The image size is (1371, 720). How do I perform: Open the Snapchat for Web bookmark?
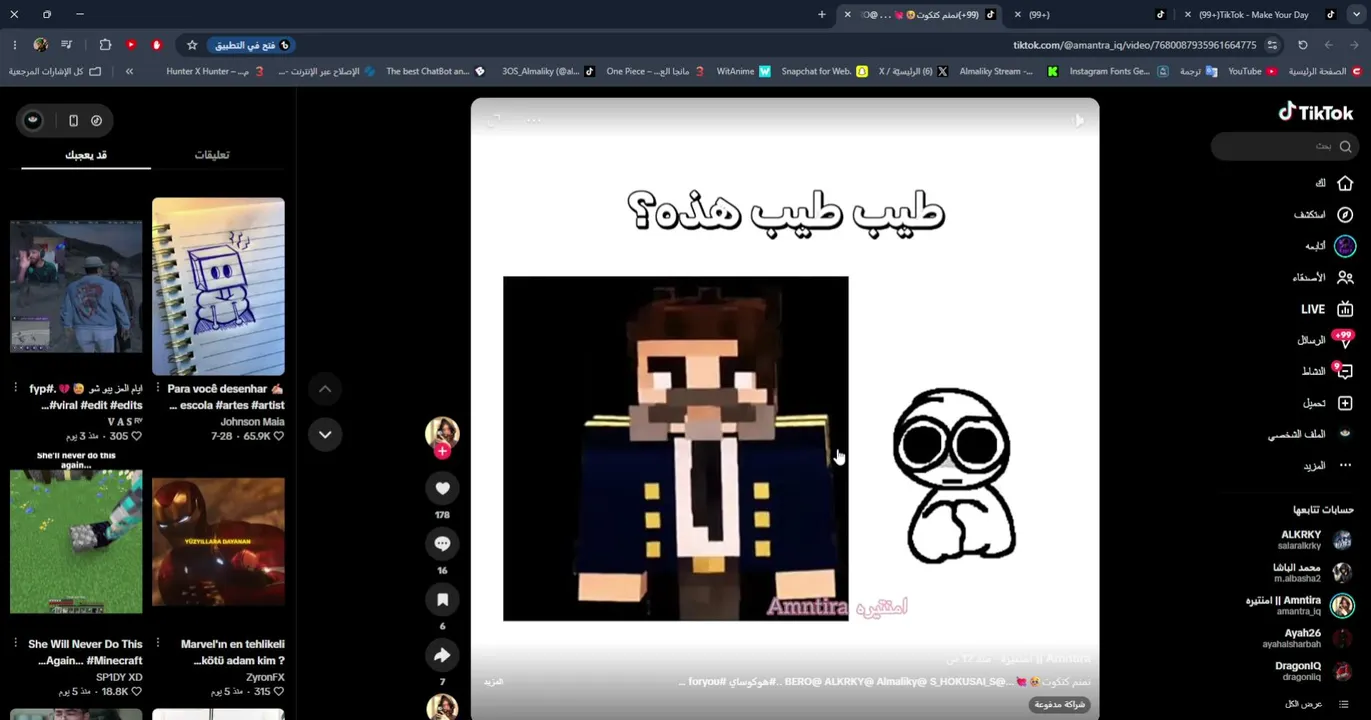point(825,71)
